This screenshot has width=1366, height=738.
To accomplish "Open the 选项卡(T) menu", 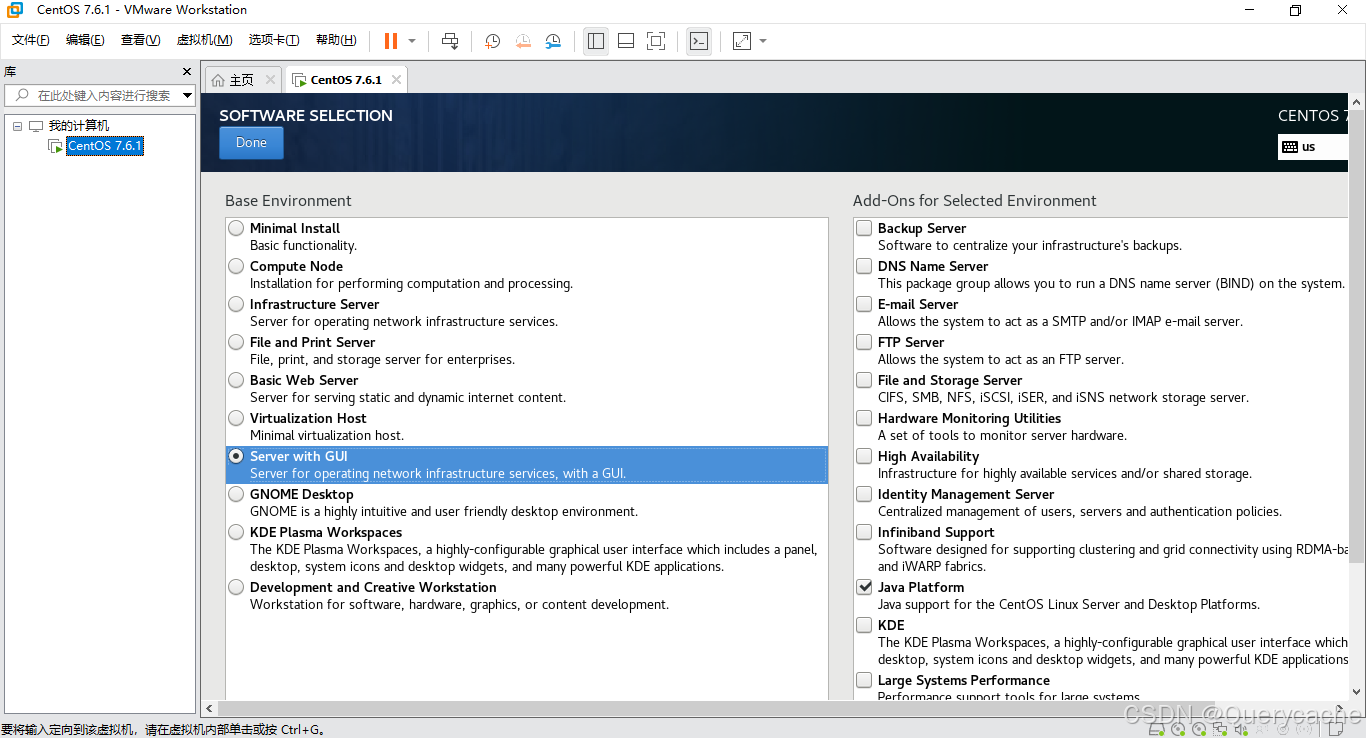I will click(x=274, y=40).
